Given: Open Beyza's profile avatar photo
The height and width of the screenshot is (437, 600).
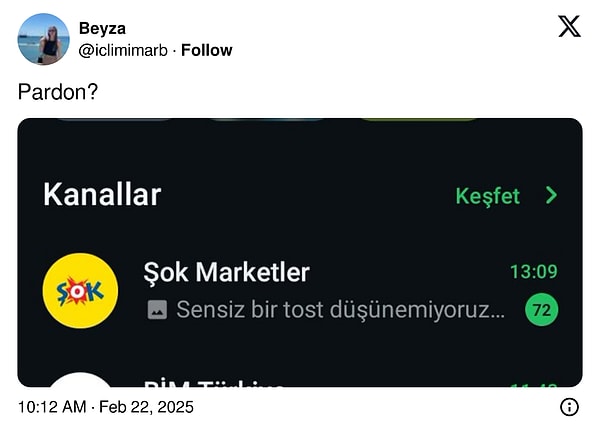Looking at the screenshot, I should click(44, 39).
